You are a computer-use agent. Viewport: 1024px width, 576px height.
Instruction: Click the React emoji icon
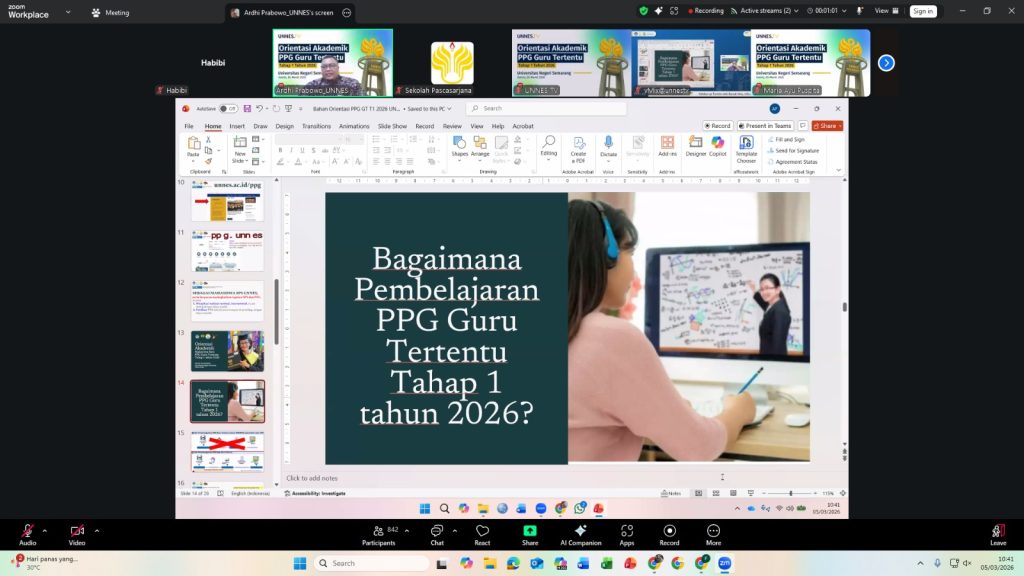482,534
